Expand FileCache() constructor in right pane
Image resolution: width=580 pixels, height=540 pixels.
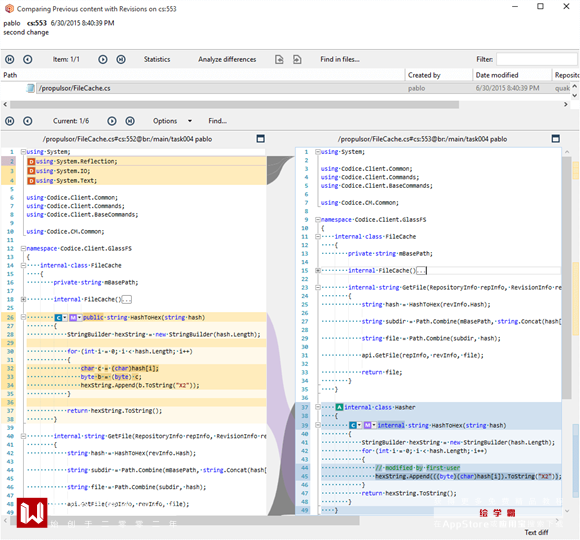point(317,271)
